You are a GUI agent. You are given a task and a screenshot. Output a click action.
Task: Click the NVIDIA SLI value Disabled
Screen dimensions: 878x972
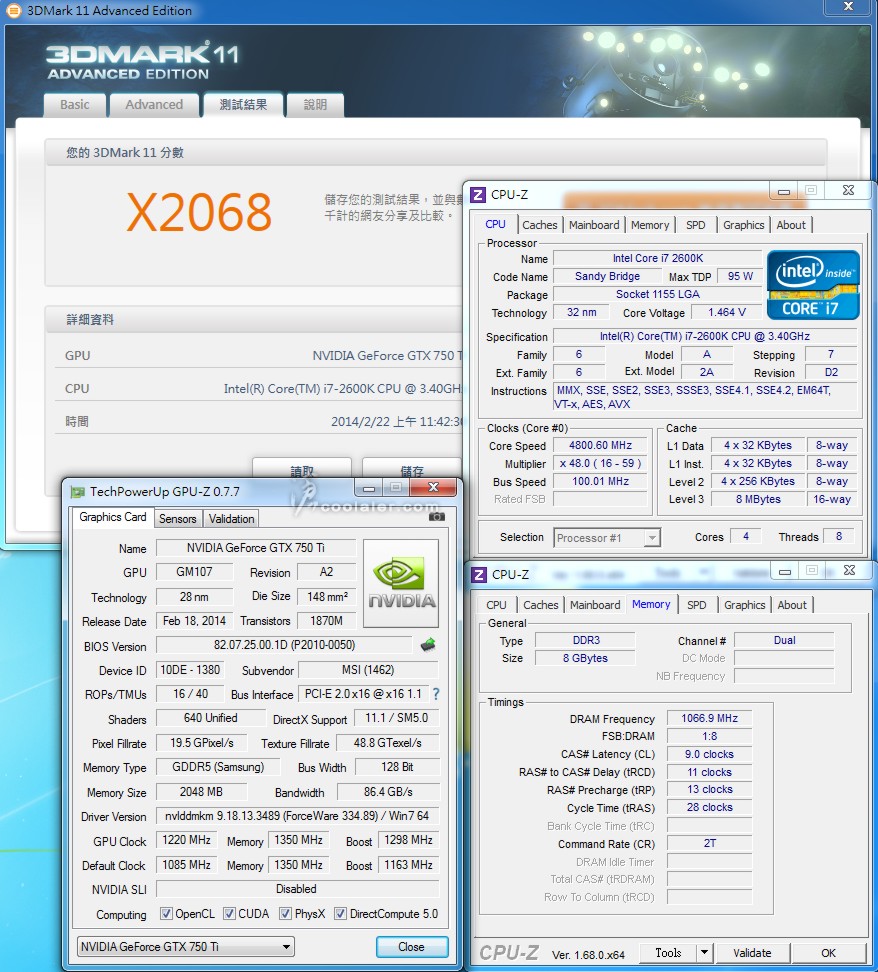pyautogui.click(x=296, y=890)
